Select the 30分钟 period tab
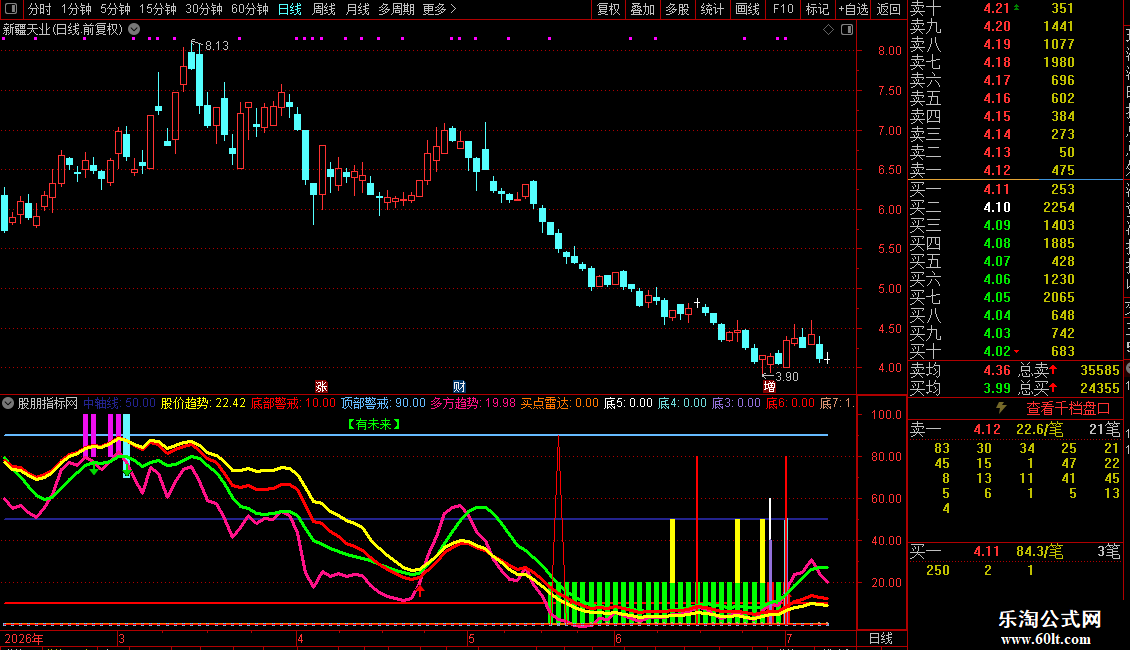The width and height of the screenshot is (1130, 650). (x=204, y=9)
